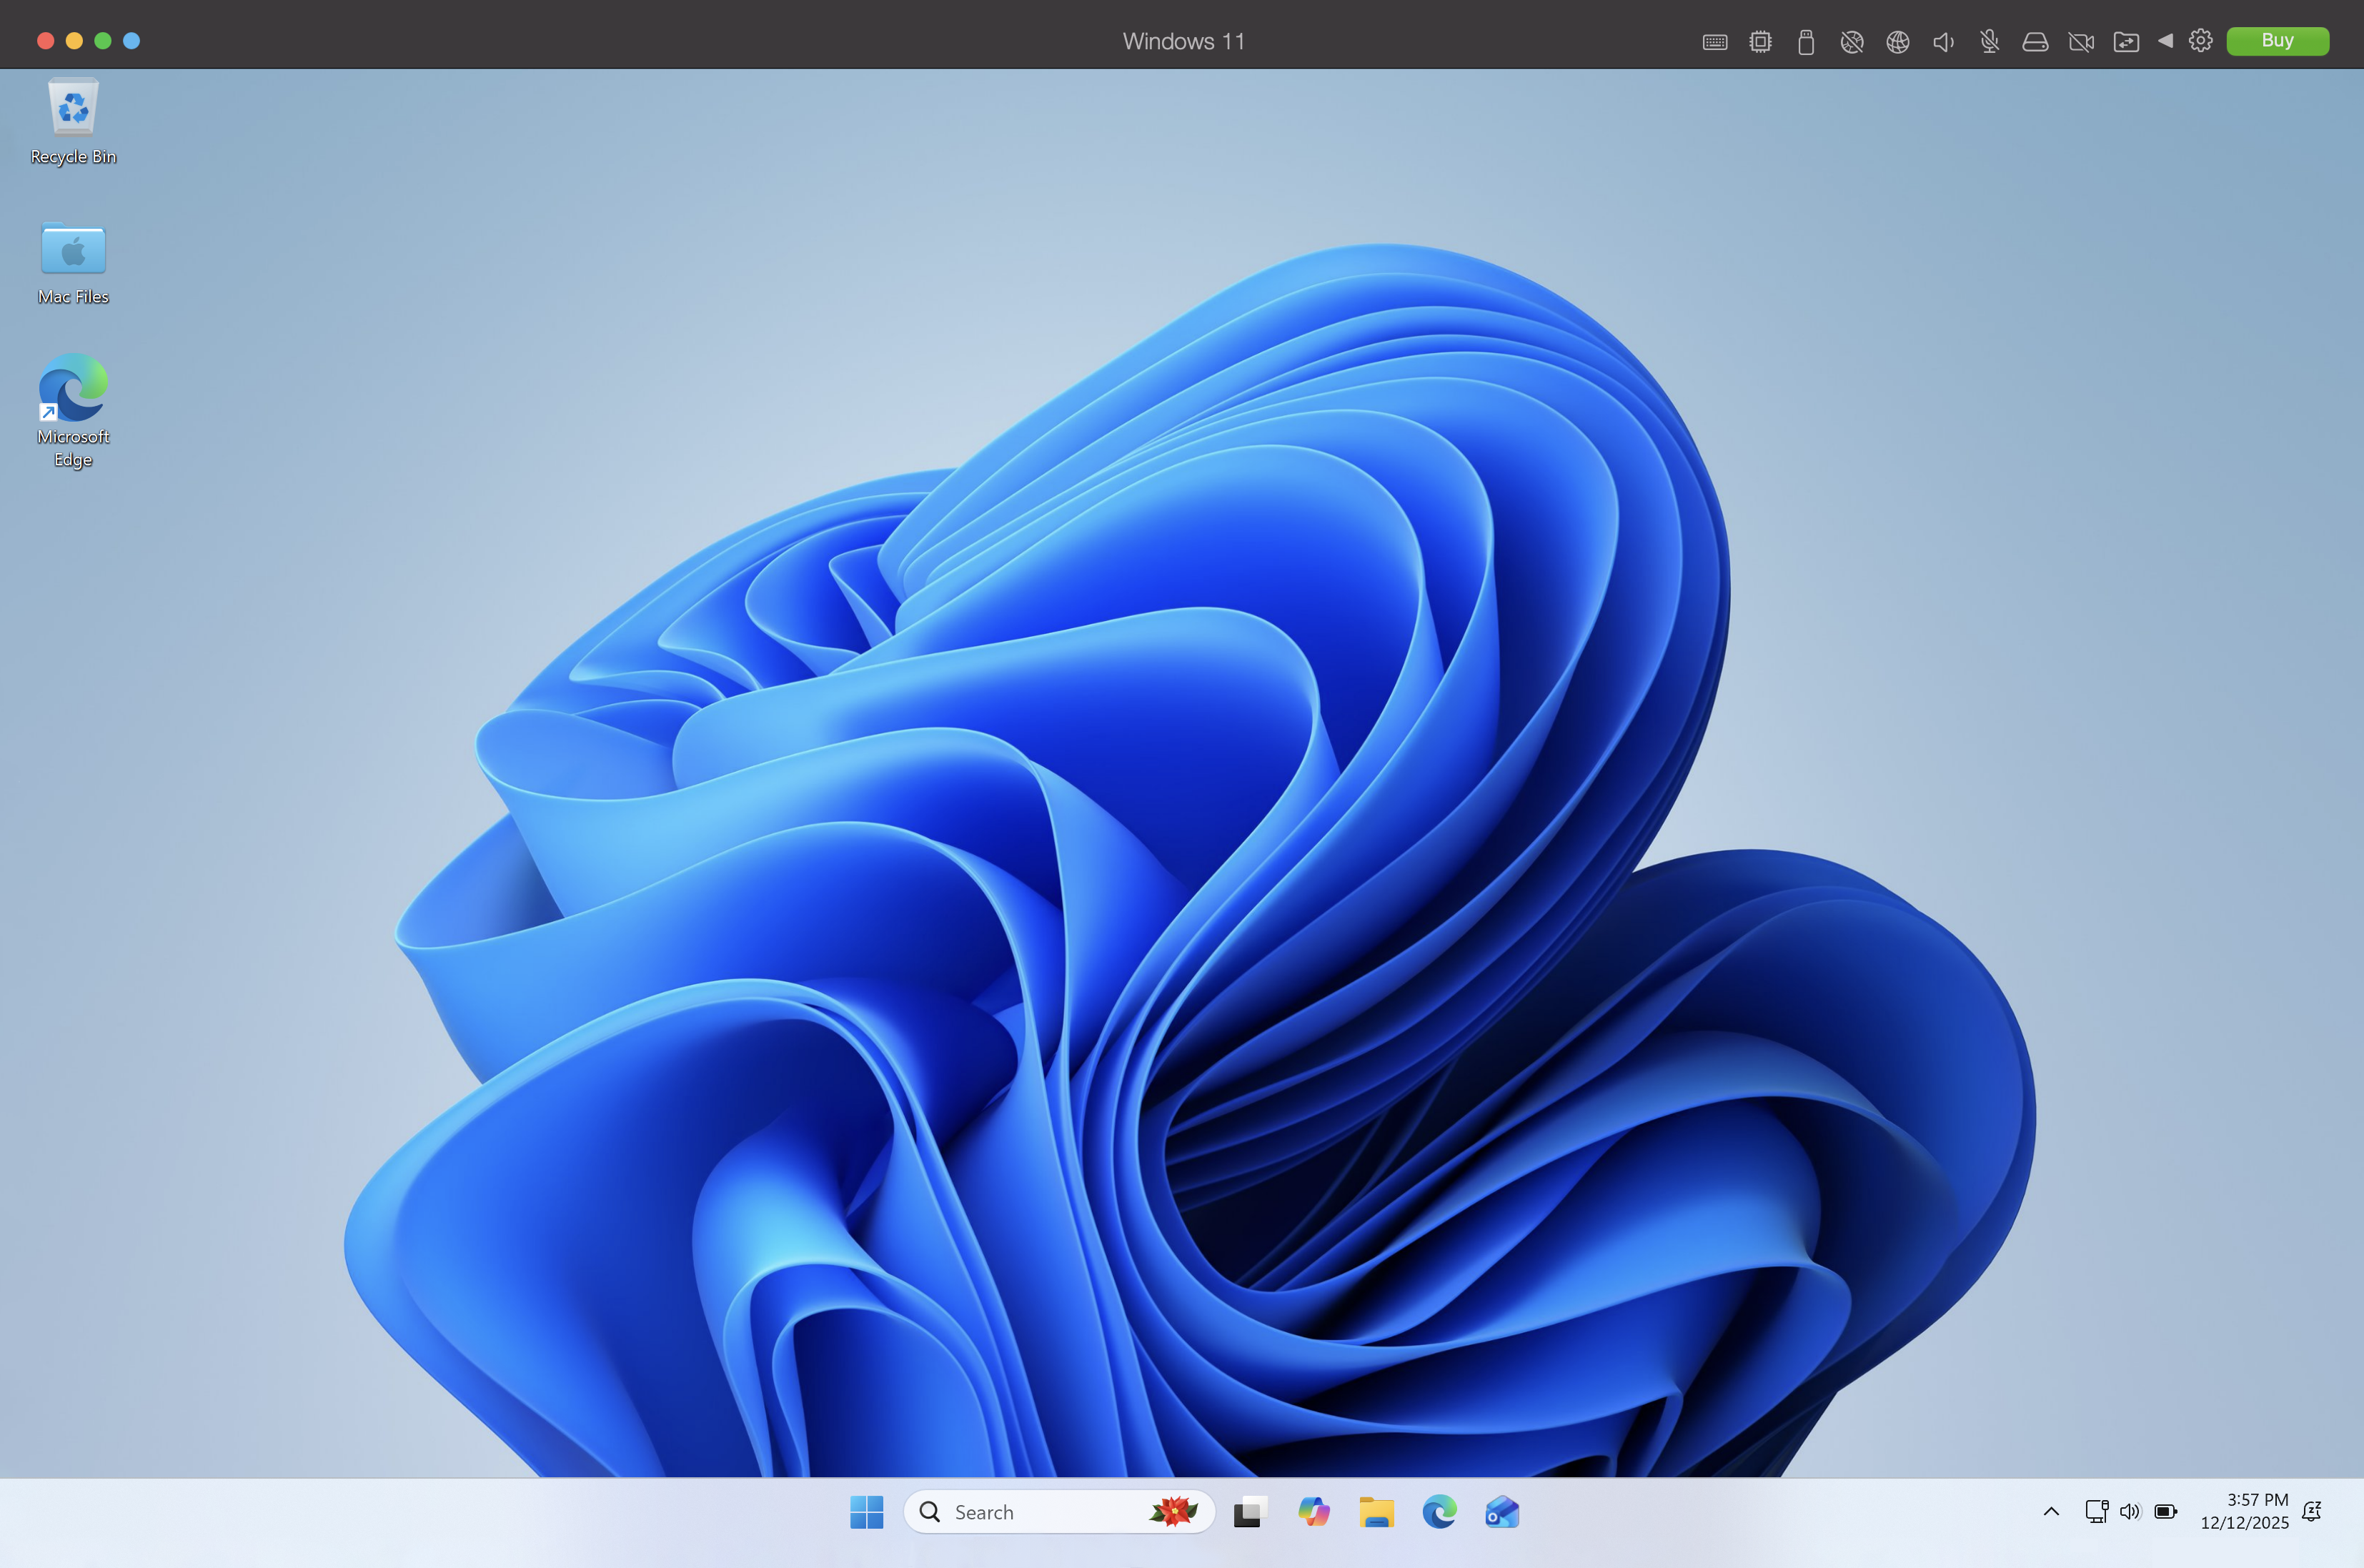2364x1568 pixels.
Task: Open the USB devices menu in Parallels toolbar
Action: (1805, 41)
